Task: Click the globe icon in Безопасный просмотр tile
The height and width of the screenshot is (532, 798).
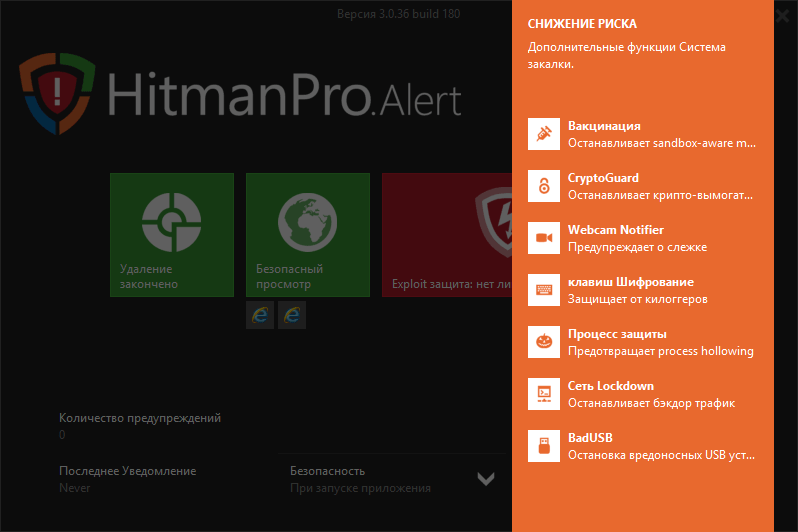Action: pyautogui.click(x=307, y=222)
